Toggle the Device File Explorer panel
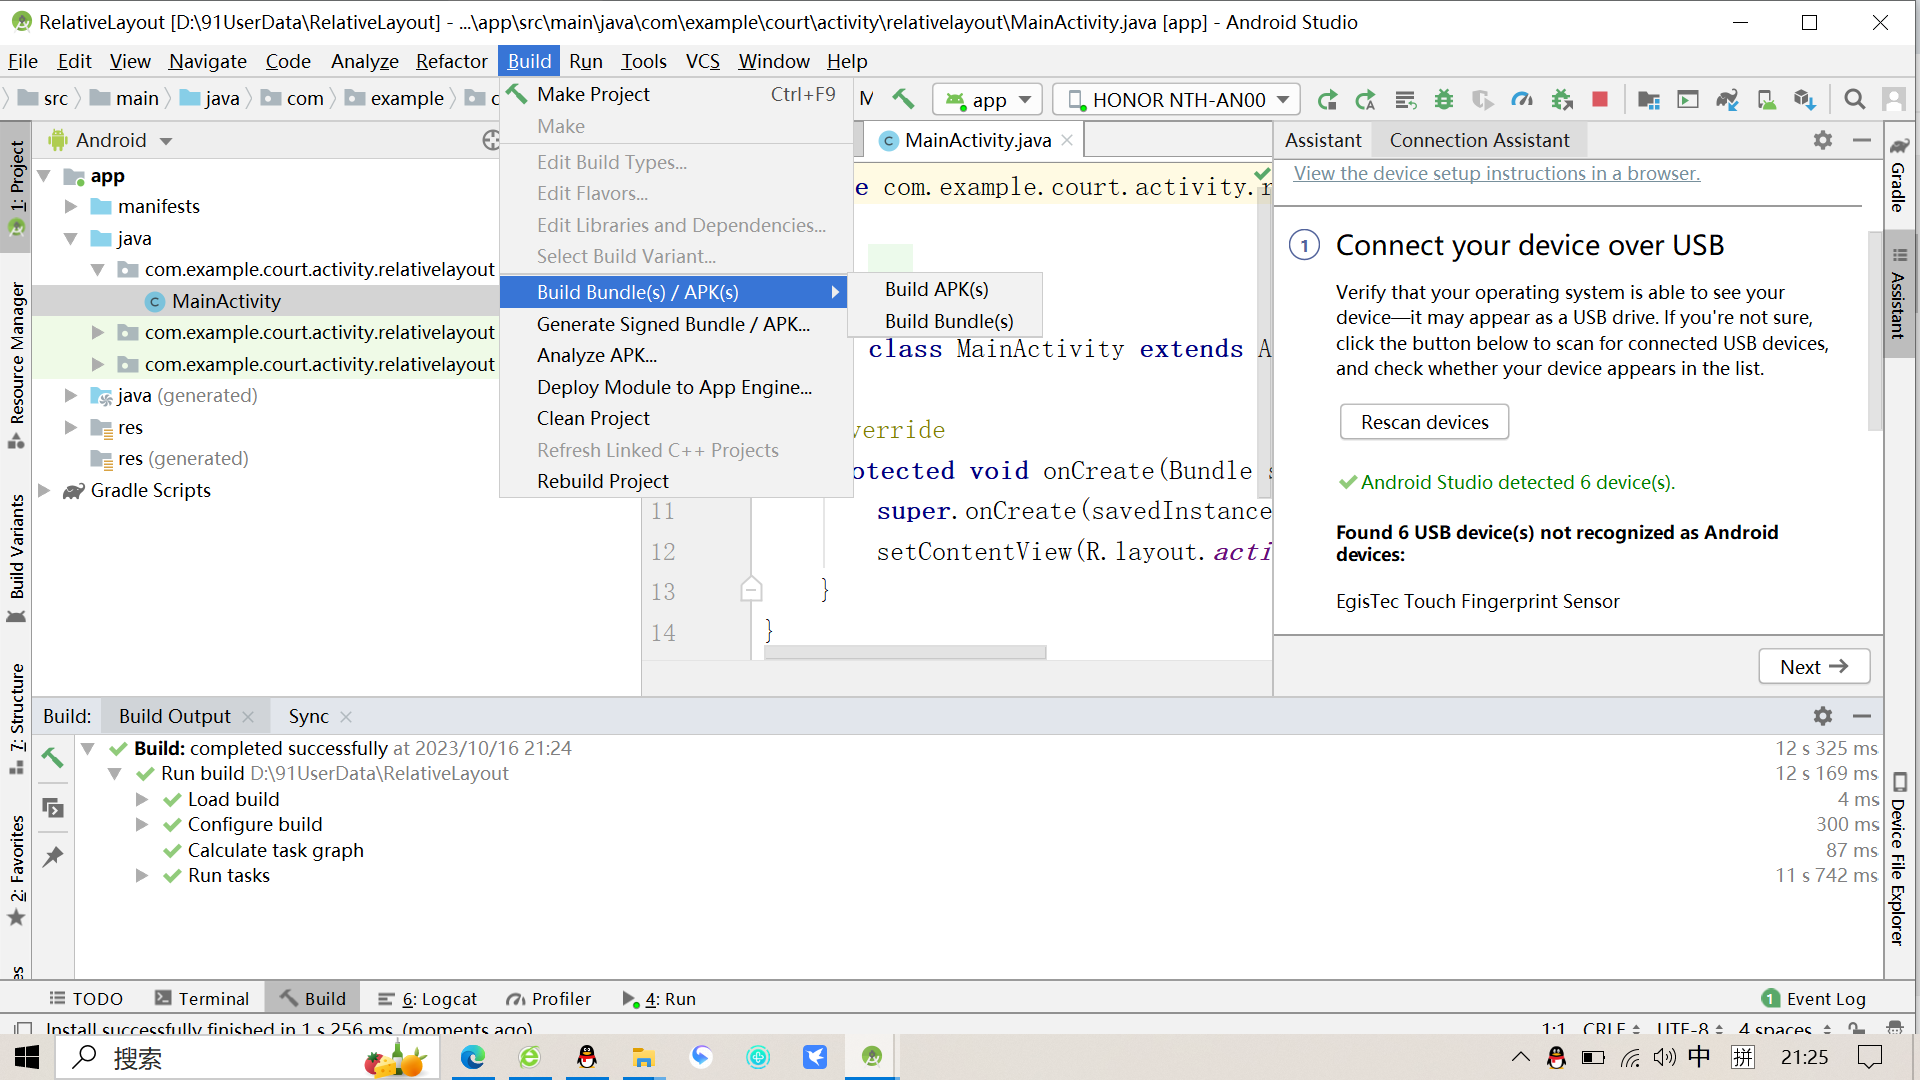The image size is (1920, 1080). coord(1898,860)
